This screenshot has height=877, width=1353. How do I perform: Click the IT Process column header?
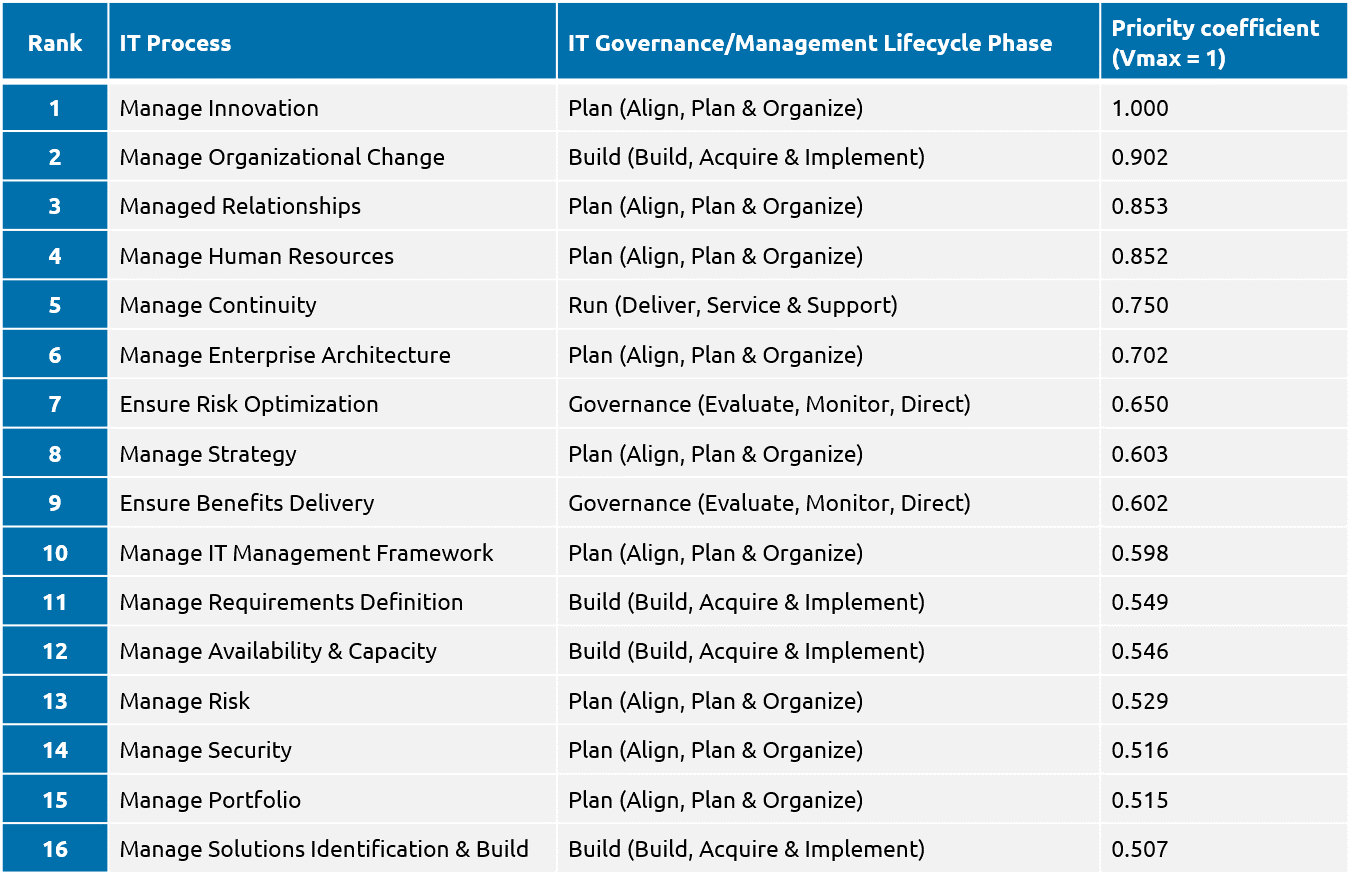[x=175, y=43]
